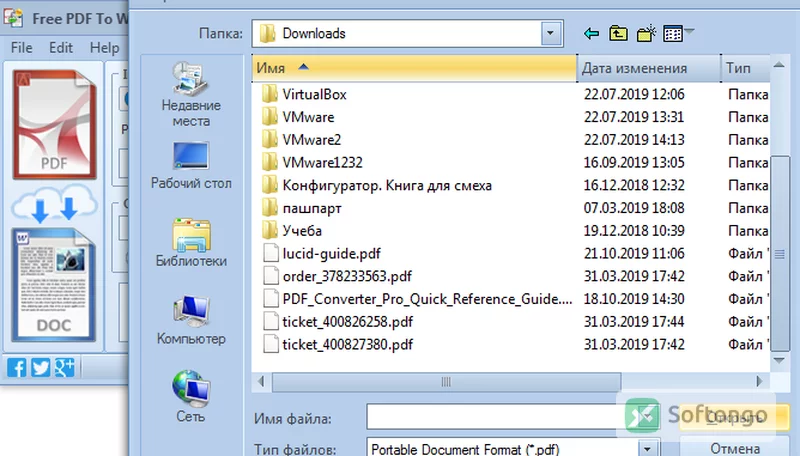This screenshot has height=456, width=800.
Task: Click date 31.03.2019 17:44
Action: pyautogui.click(x=634, y=322)
